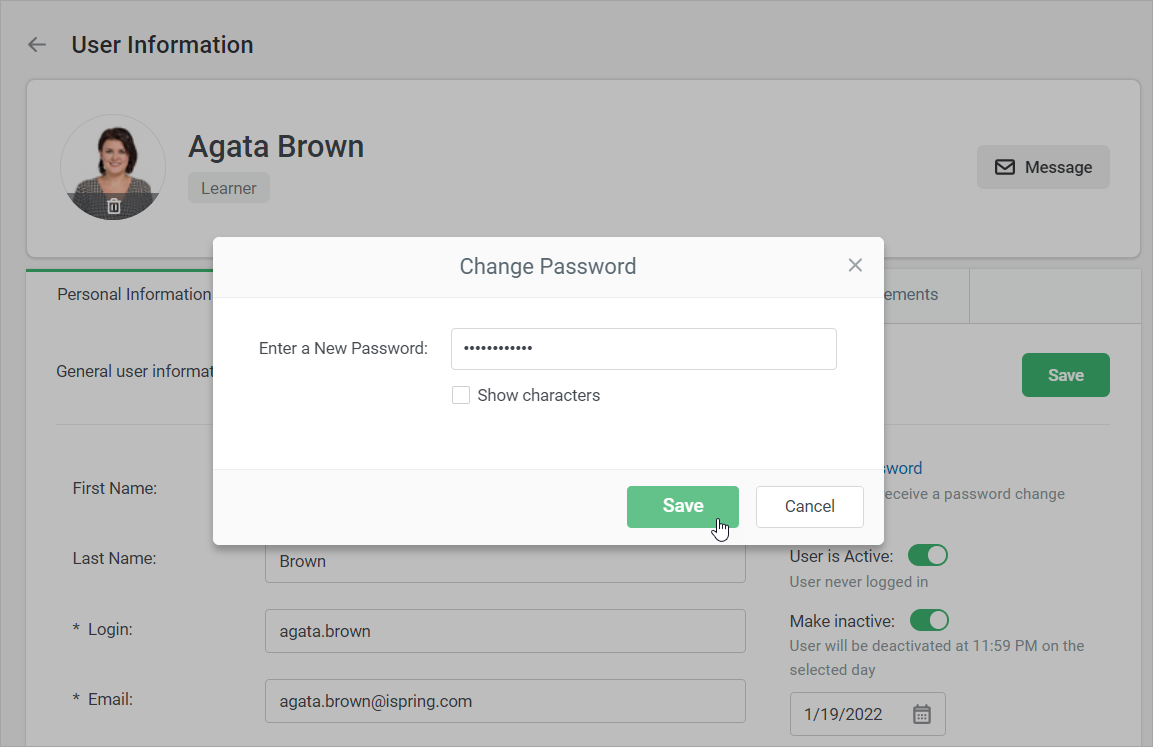This screenshot has width=1153, height=747.
Task: Close the Change Password dialog with X
Action: (855, 265)
